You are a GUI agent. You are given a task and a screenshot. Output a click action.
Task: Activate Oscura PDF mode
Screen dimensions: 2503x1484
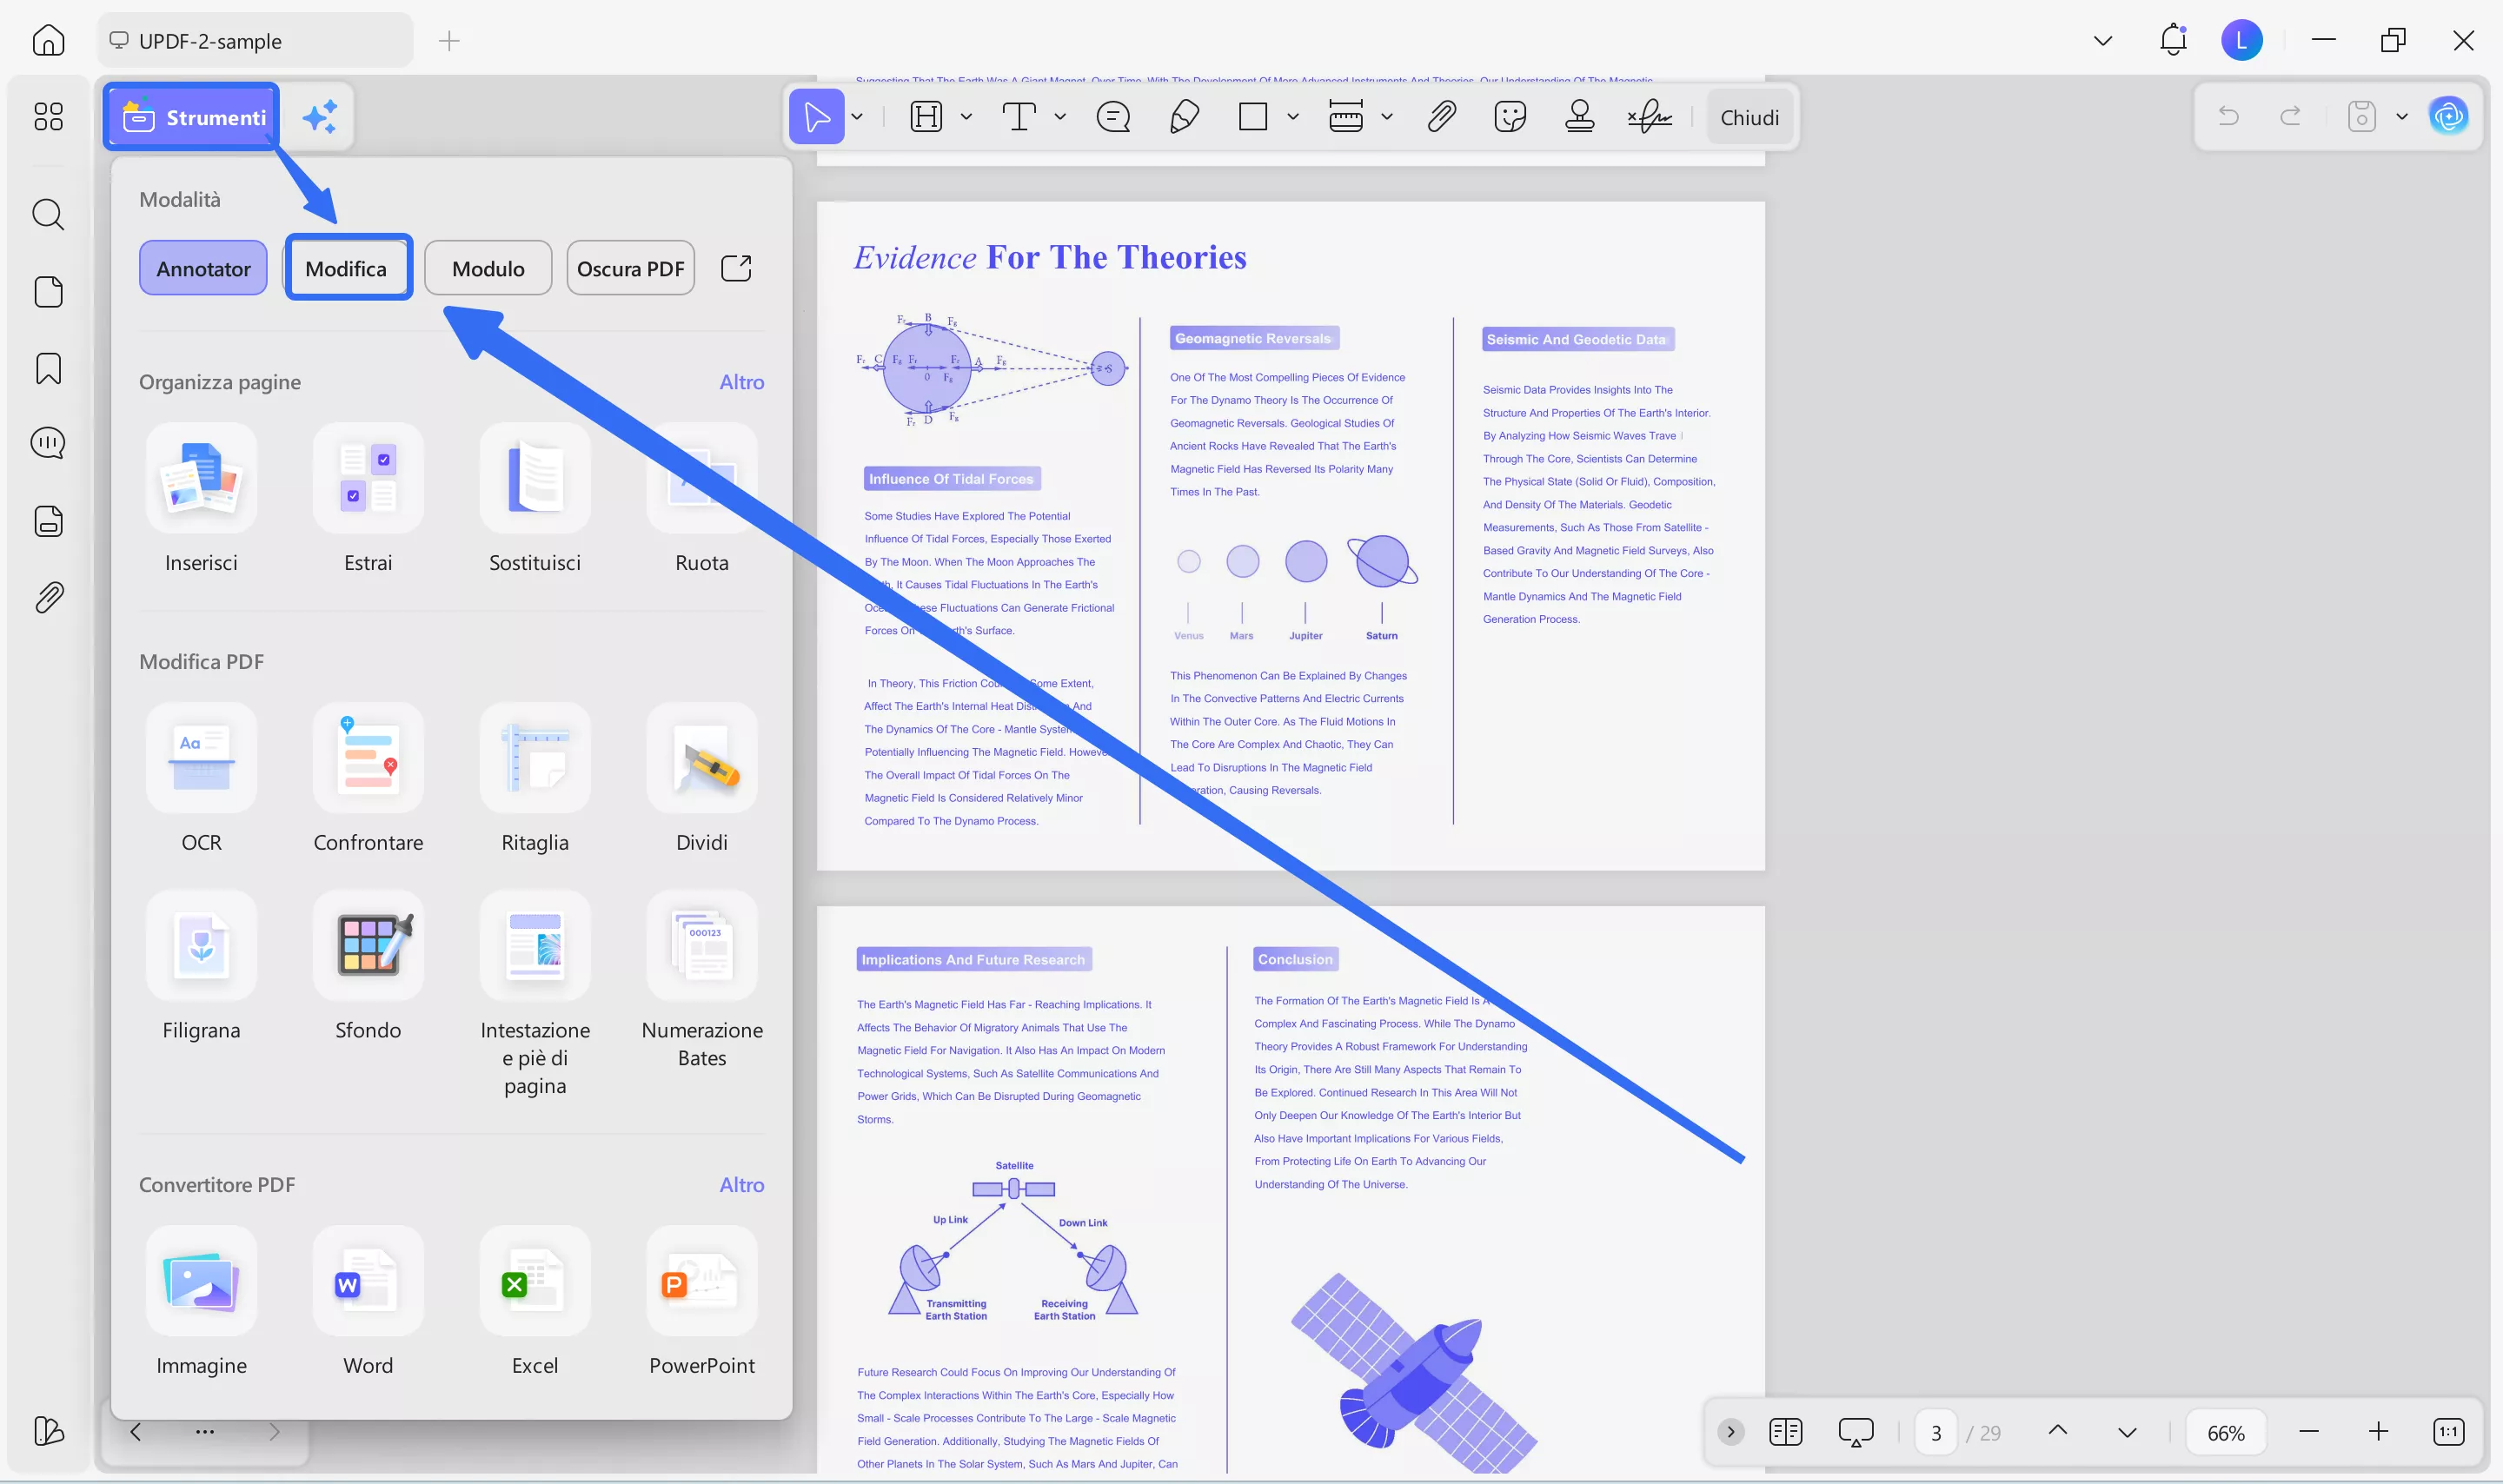click(x=630, y=267)
